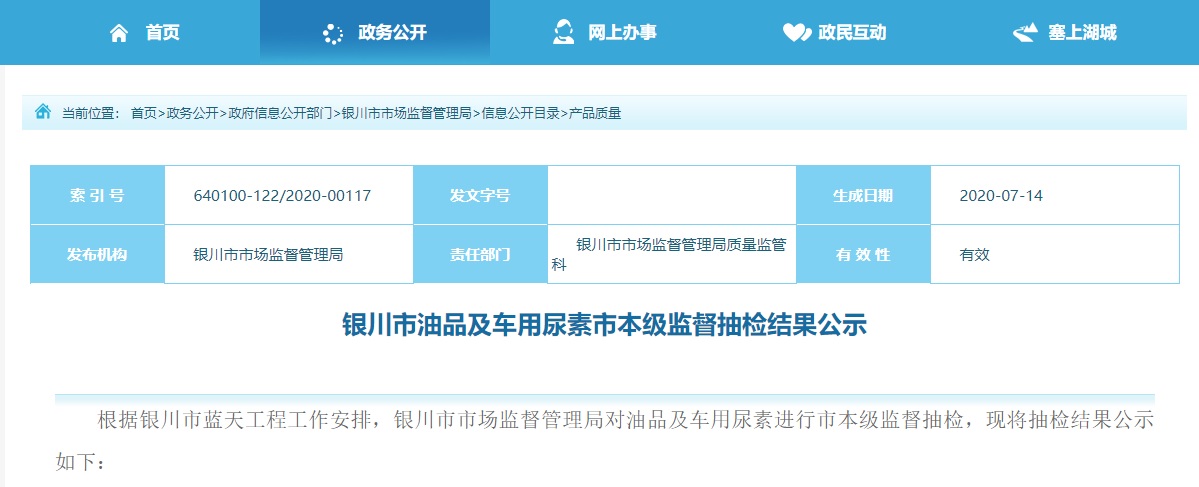Click the lake icon beside 塞上湖城
Viewport: 1199px width, 487px height.
point(1025,33)
